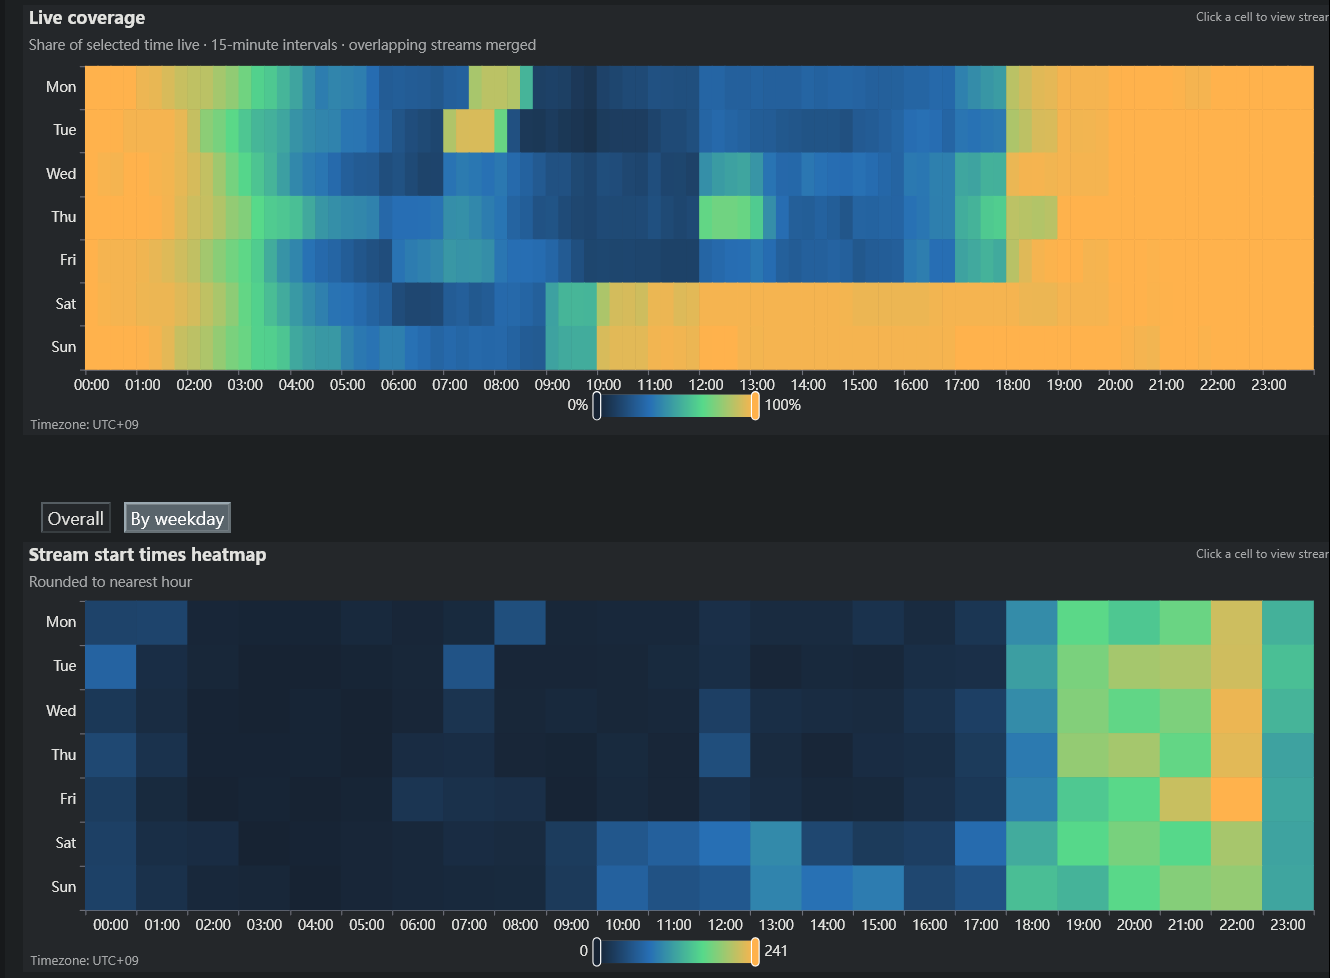Select Monday 08:00 cell in start times heatmap

point(520,623)
